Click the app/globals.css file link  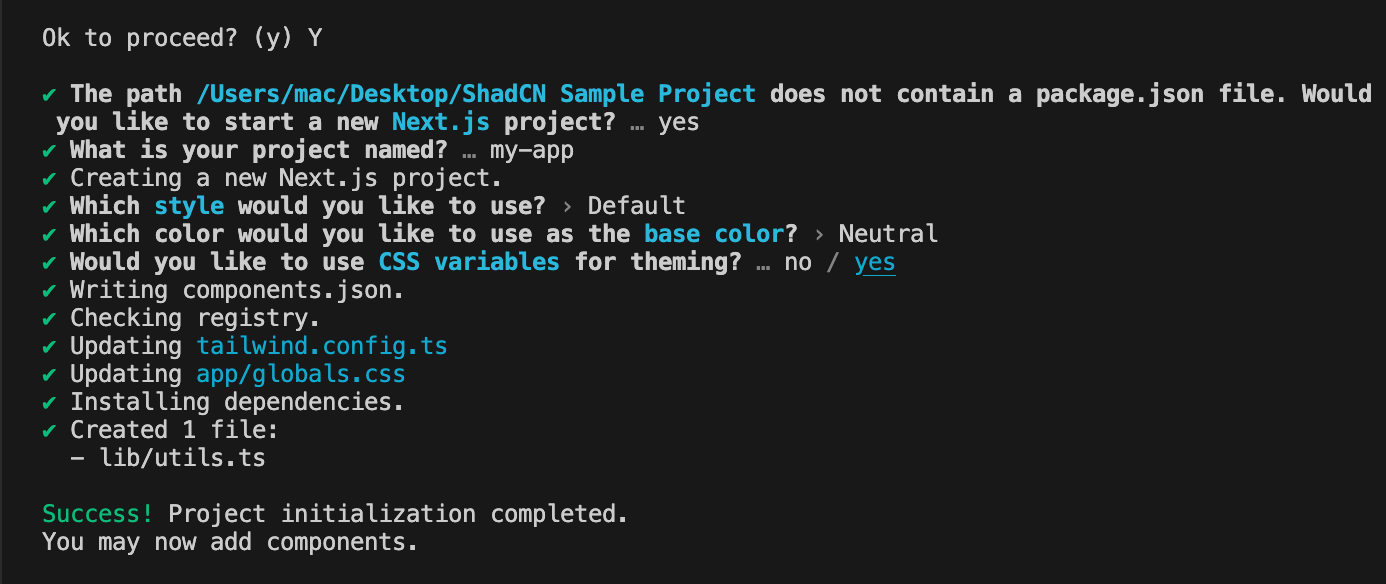click(x=301, y=374)
